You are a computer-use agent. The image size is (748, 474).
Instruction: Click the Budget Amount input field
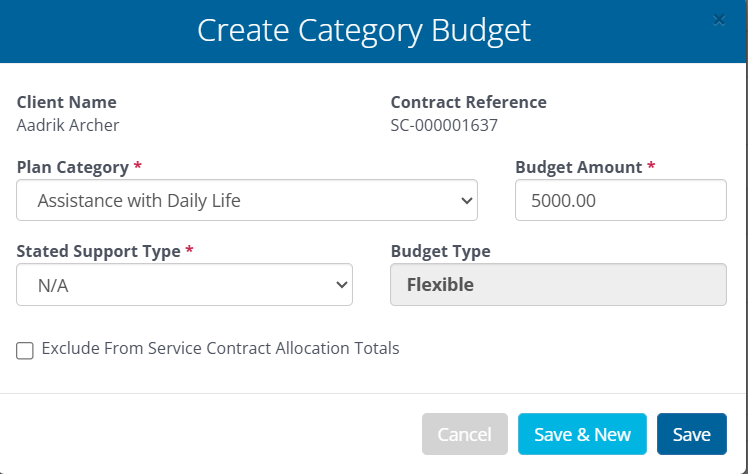coord(620,200)
